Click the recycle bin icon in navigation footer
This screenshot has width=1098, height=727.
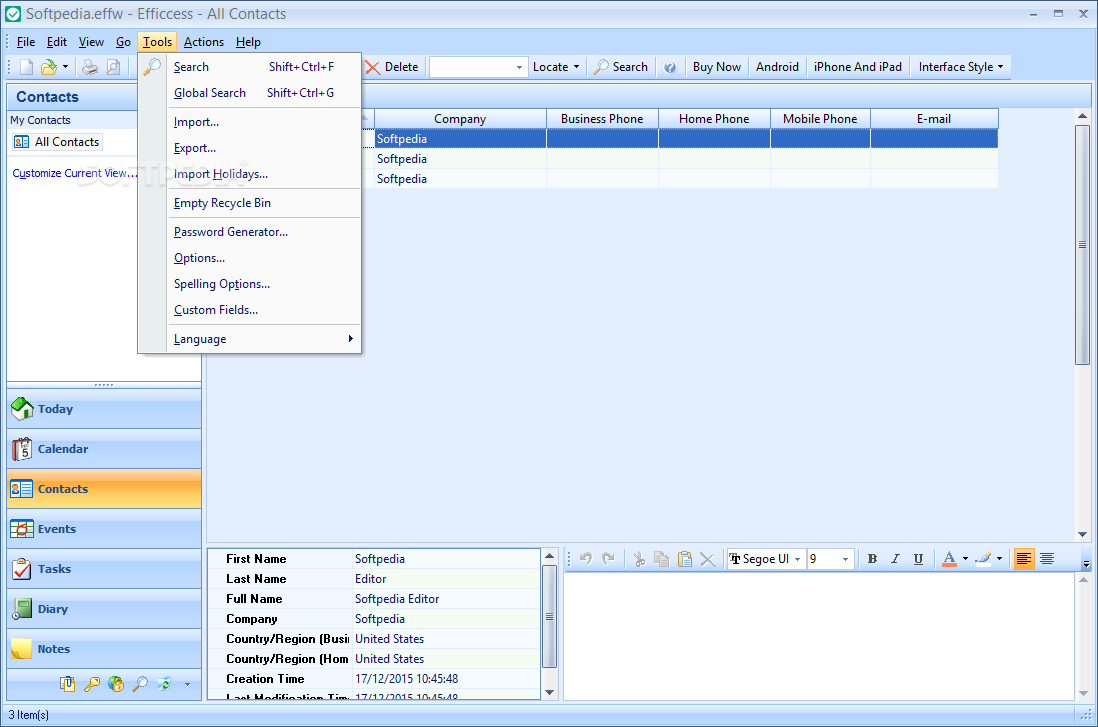click(x=165, y=684)
